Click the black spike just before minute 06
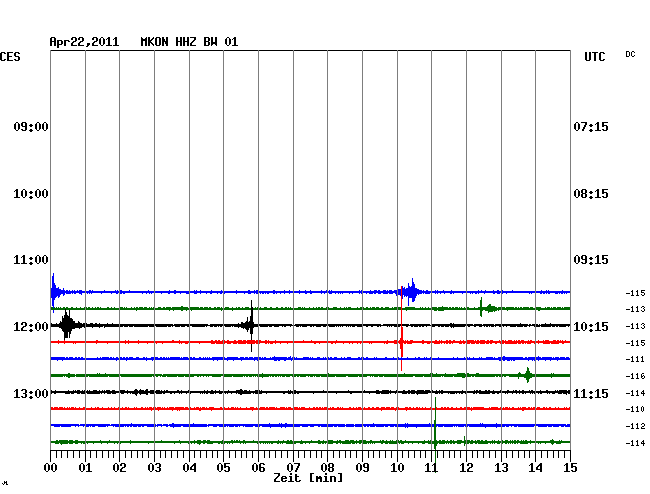The height and width of the screenshot is (494, 650). [251, 326]
